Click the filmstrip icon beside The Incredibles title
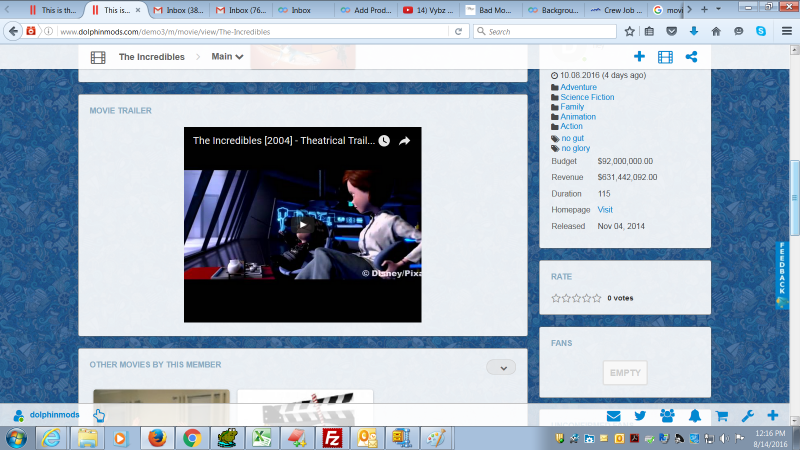 pyautogui.click(x=98, y=57)
